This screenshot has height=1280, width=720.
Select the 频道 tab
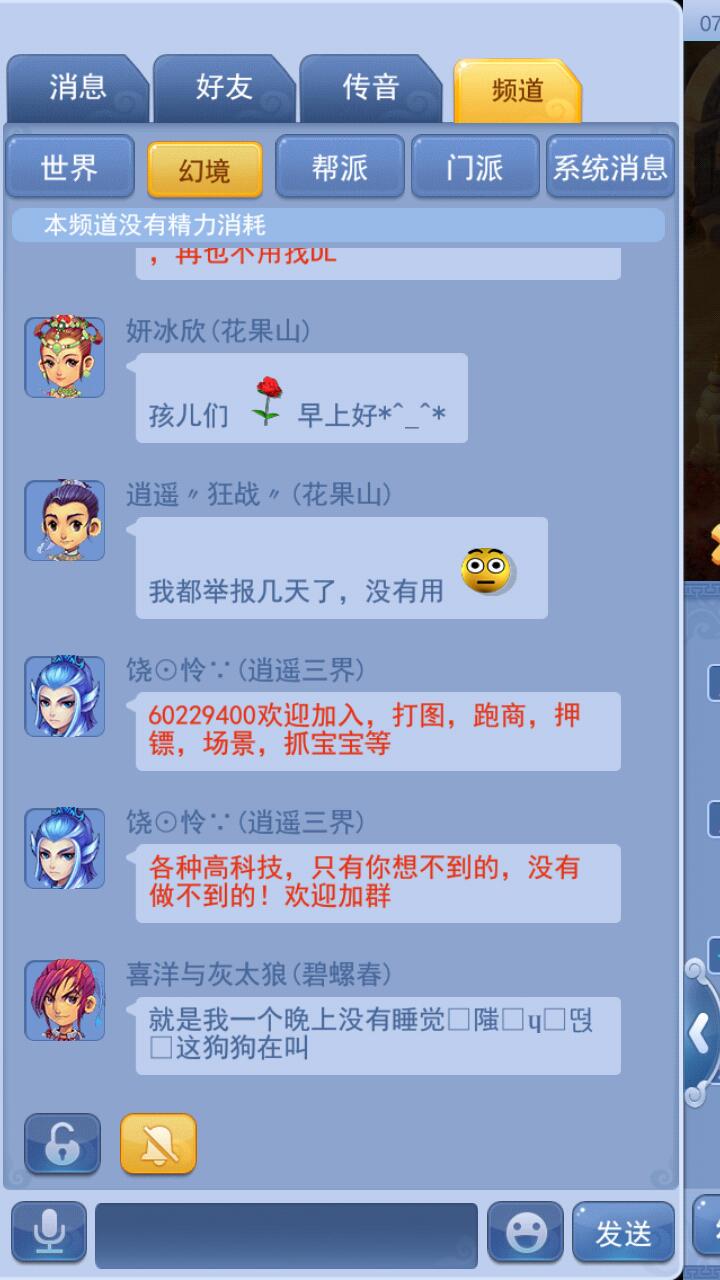point(517,90)
